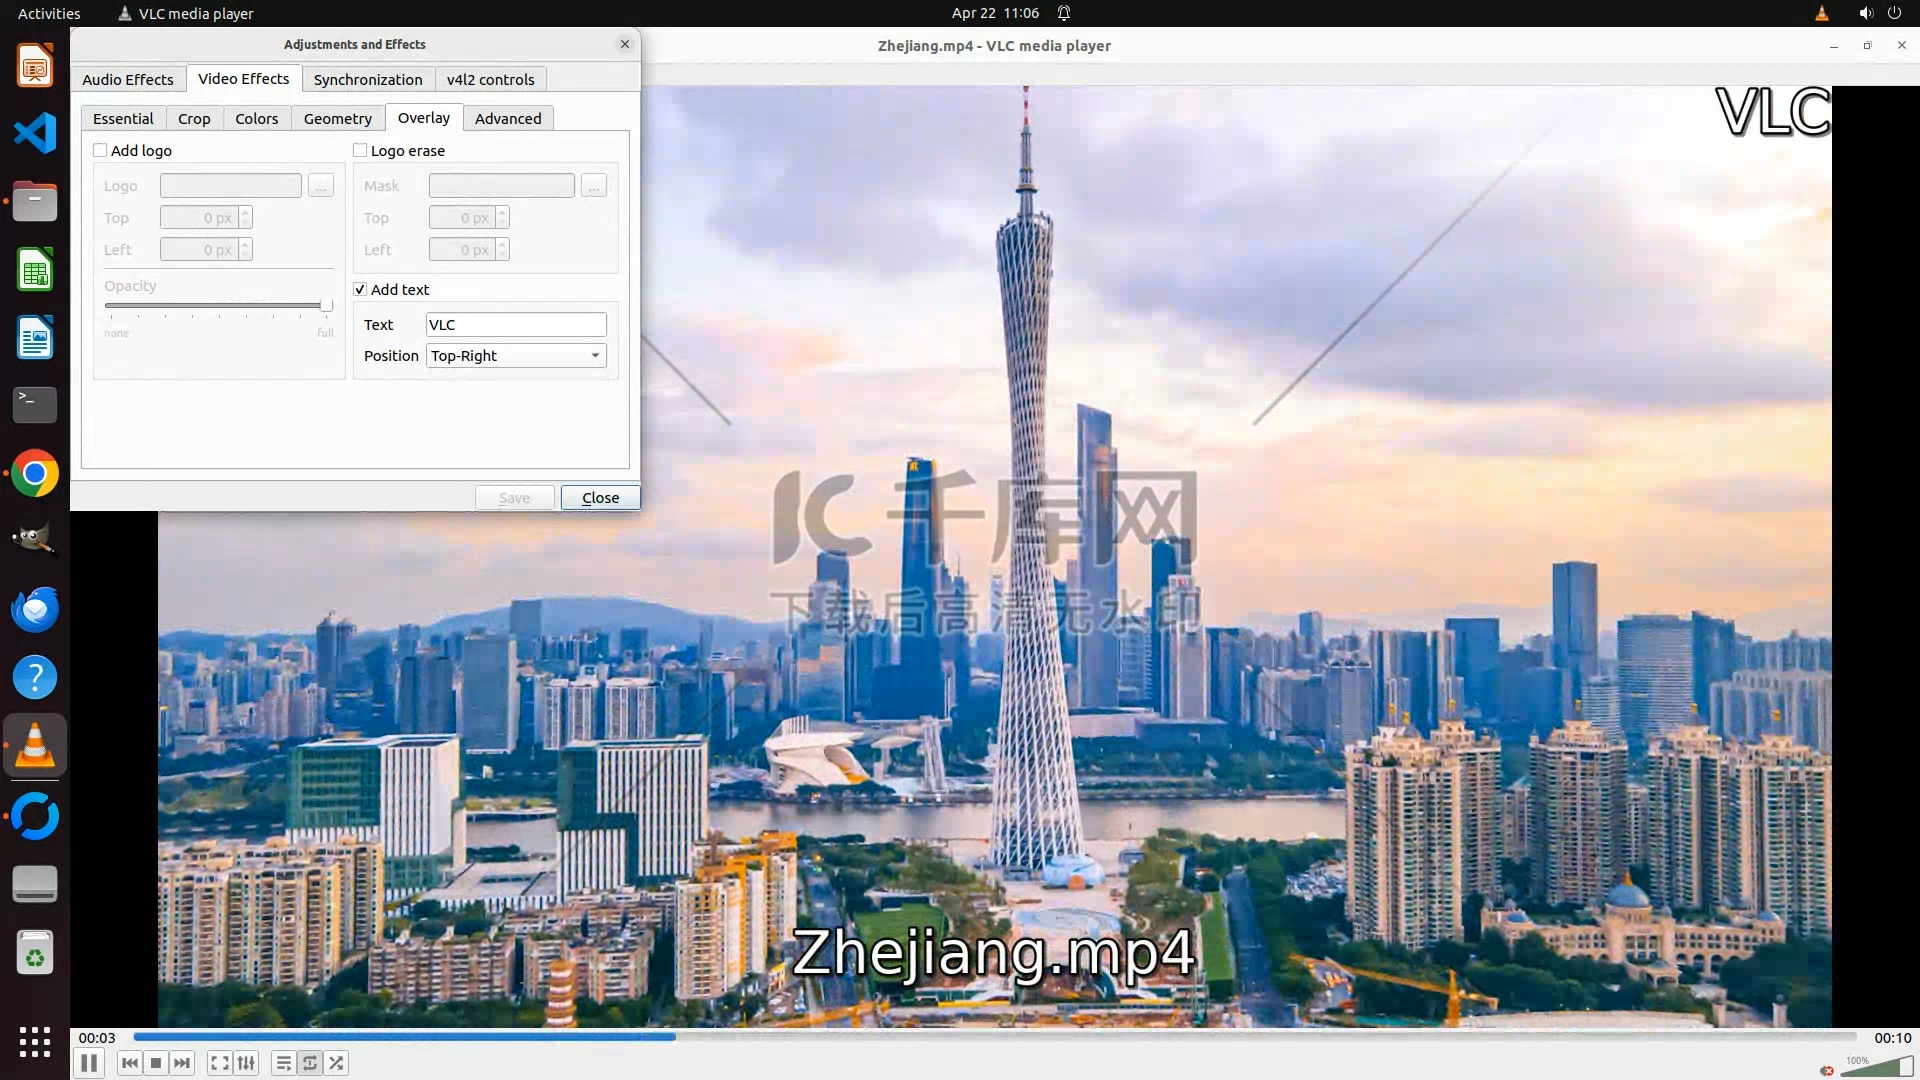Toggle fullscreen video mode
The image size is (1920, 1080).
[220, 1063]
